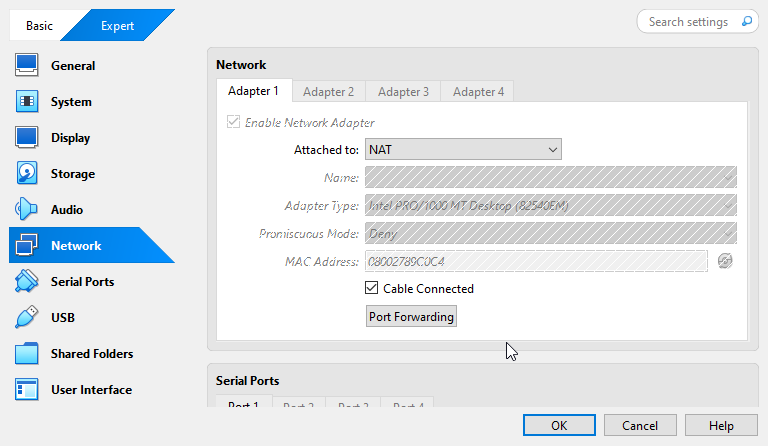Click the Storage disk icon

point(26,173)
